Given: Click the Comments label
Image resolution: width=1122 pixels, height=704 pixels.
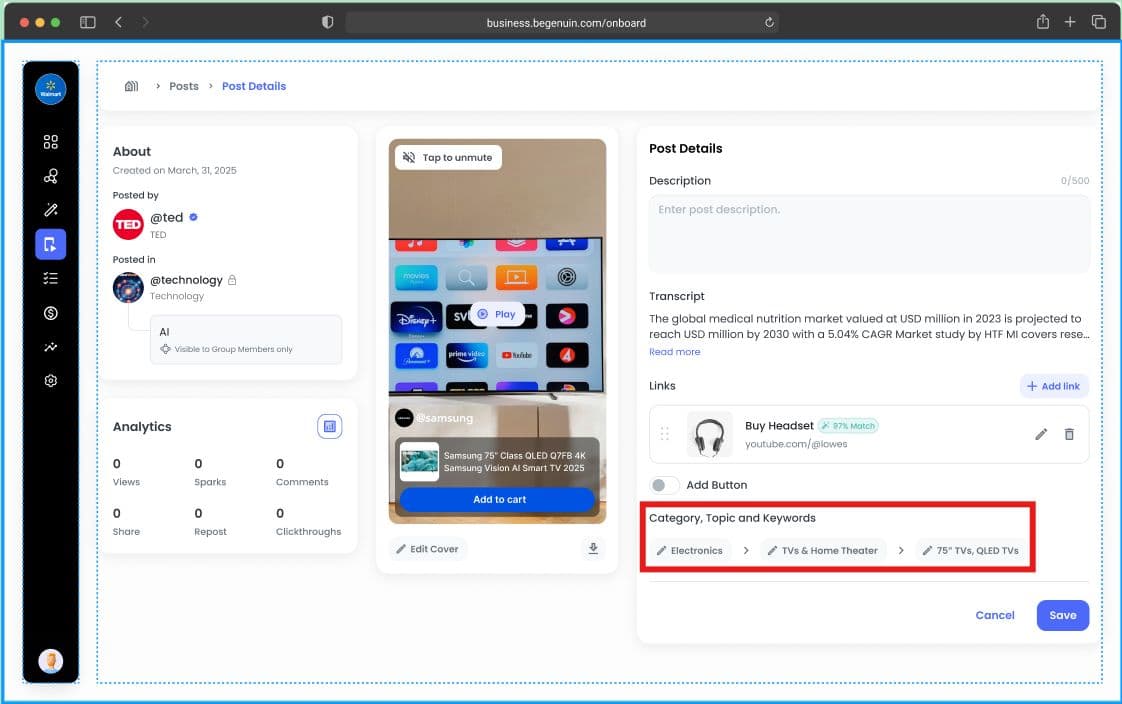Looking at the screenshot, I should pyautogui.click(x=302, y=482).
